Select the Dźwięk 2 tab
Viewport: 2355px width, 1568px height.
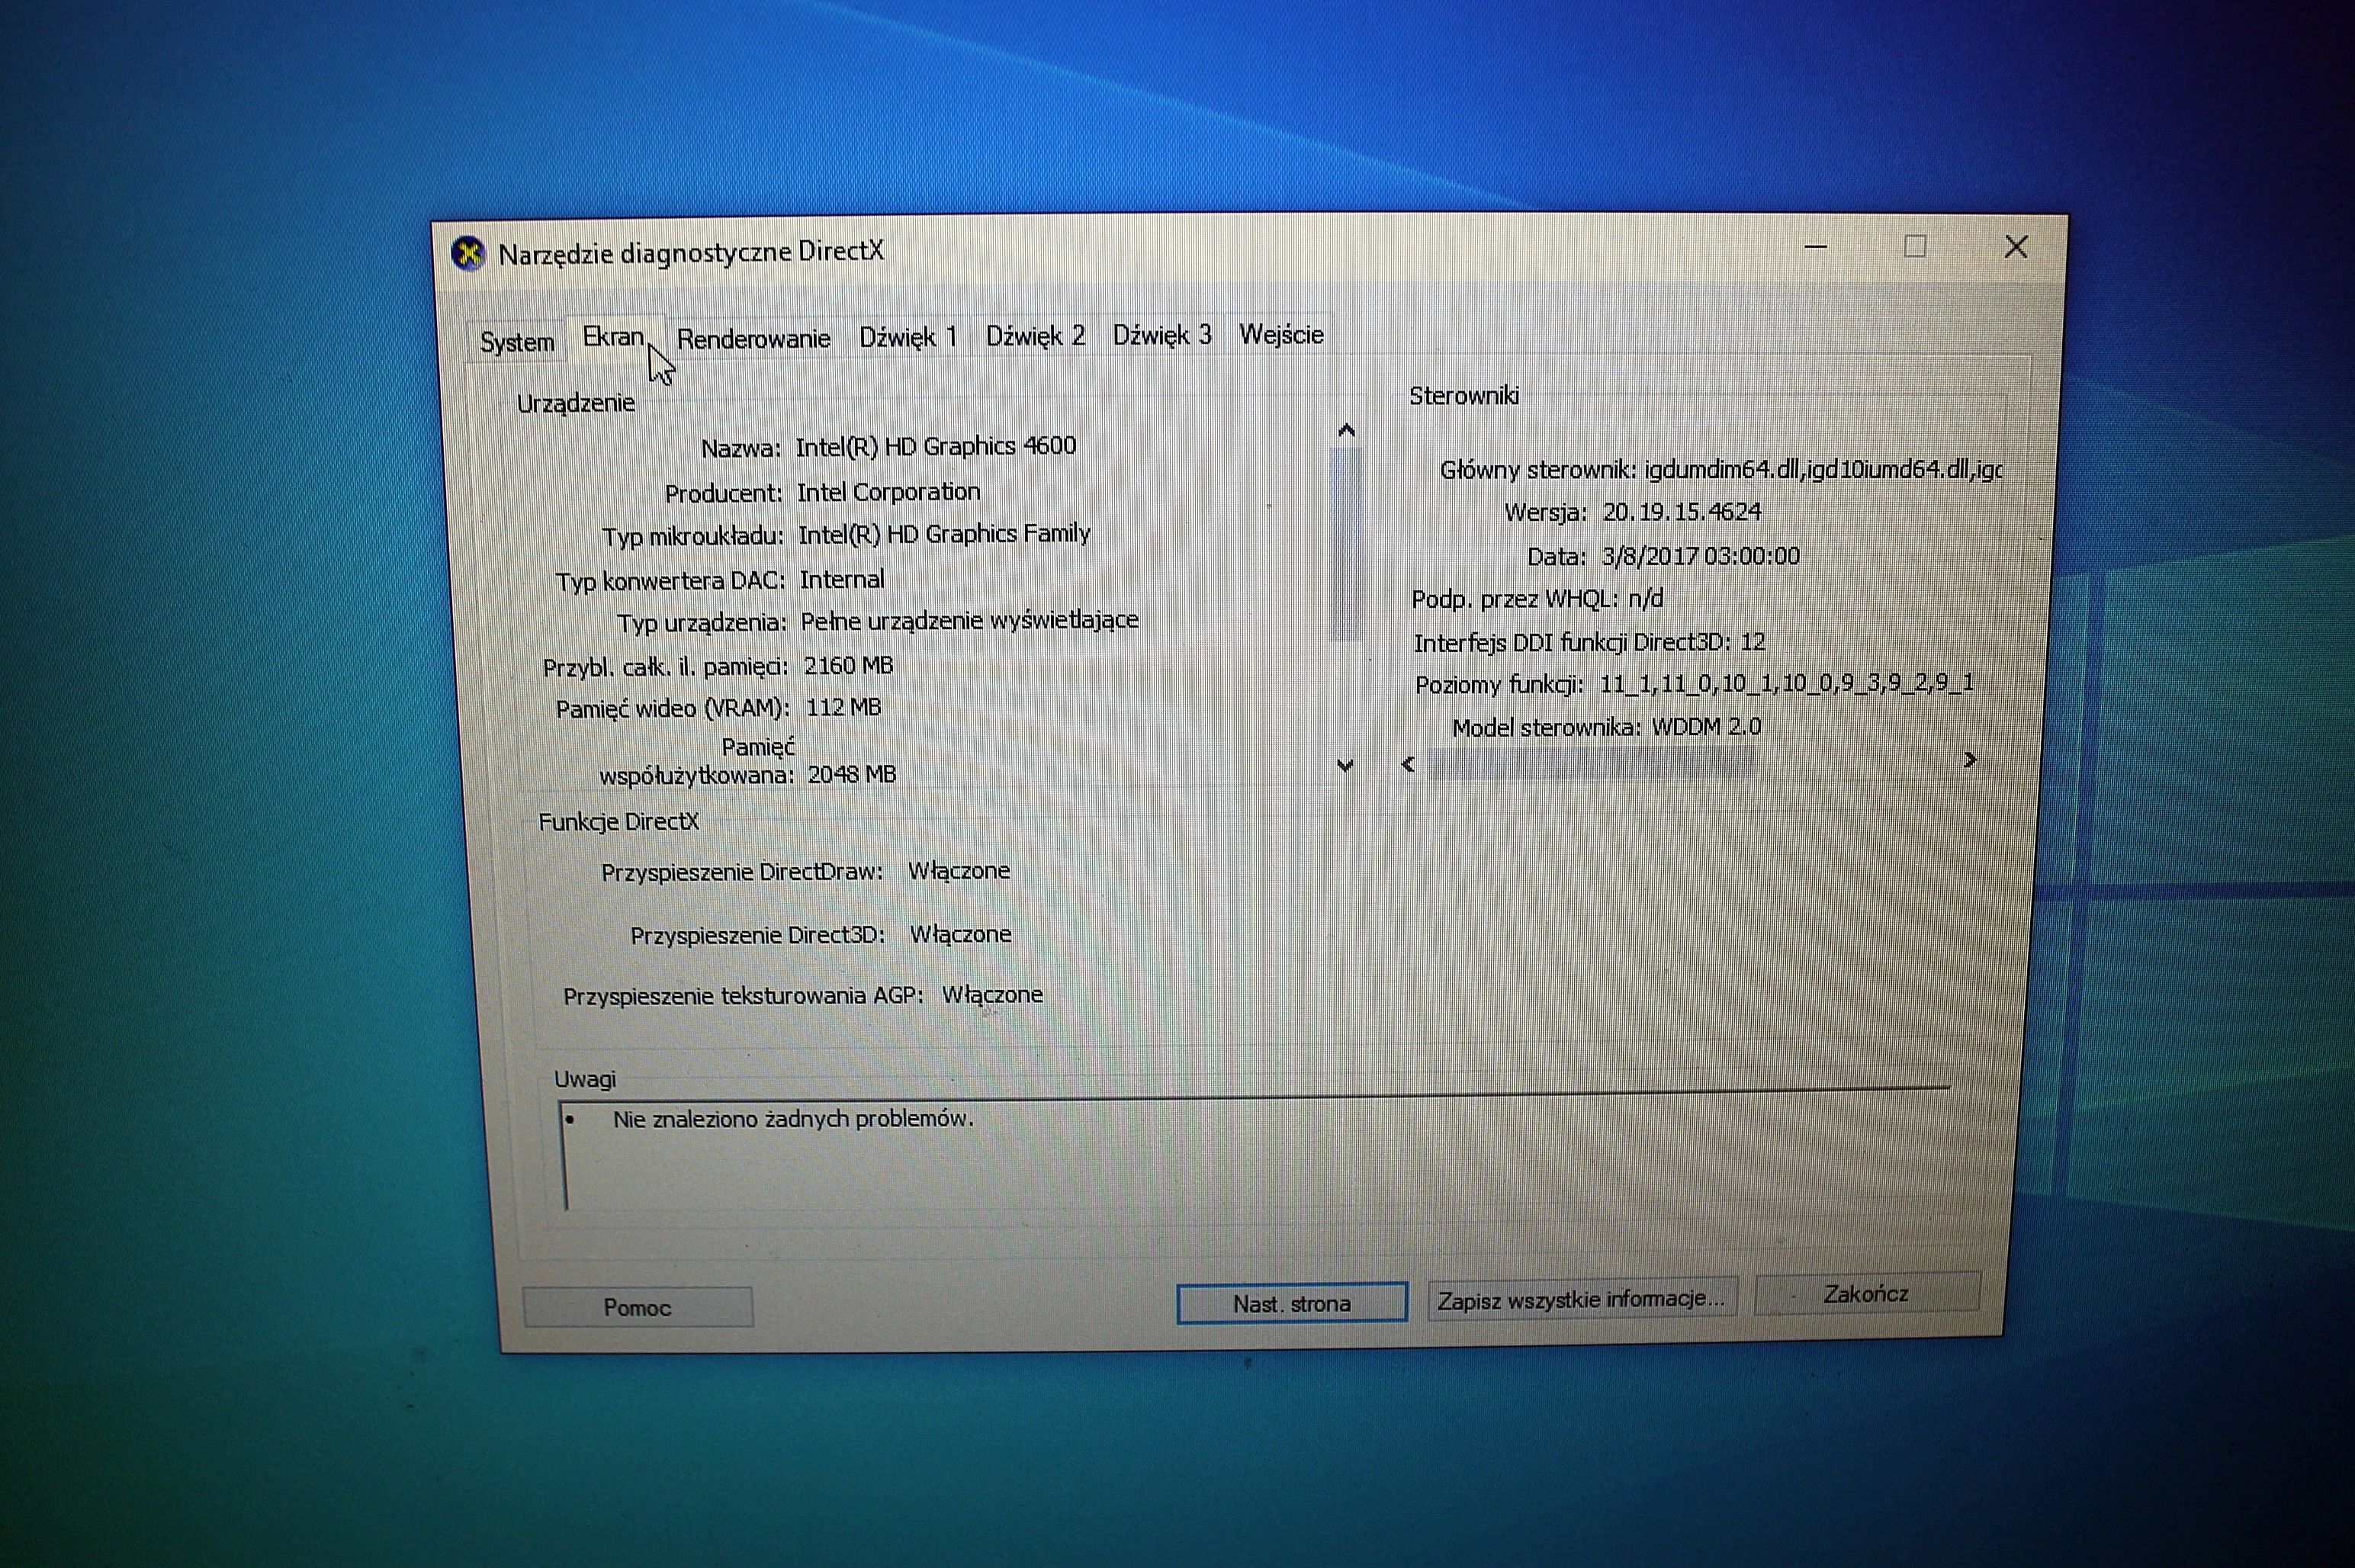[x=1035, y=337]
